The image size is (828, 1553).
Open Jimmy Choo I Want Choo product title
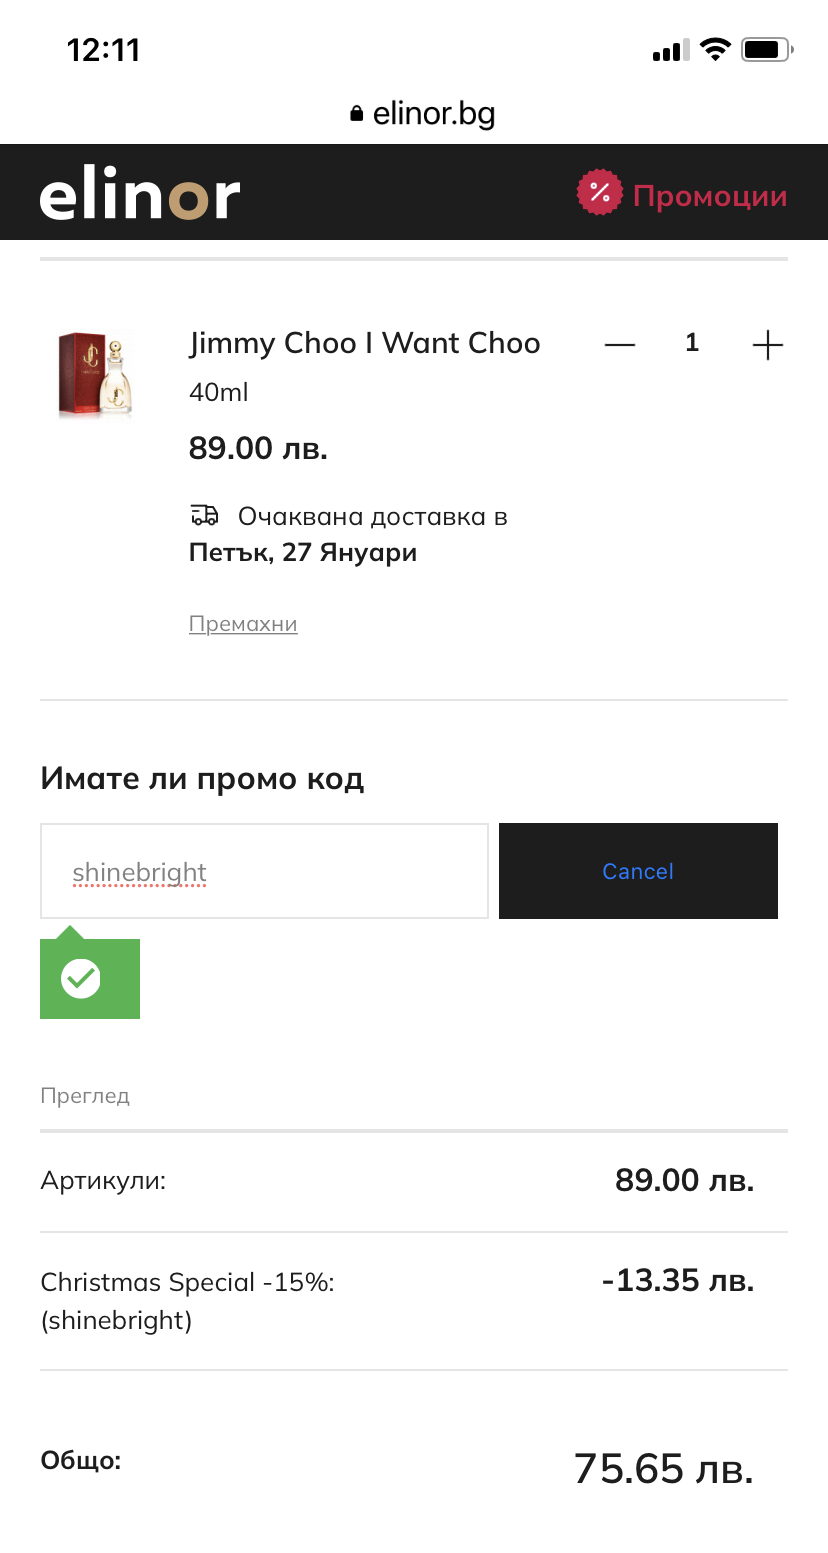pos(364,343)
